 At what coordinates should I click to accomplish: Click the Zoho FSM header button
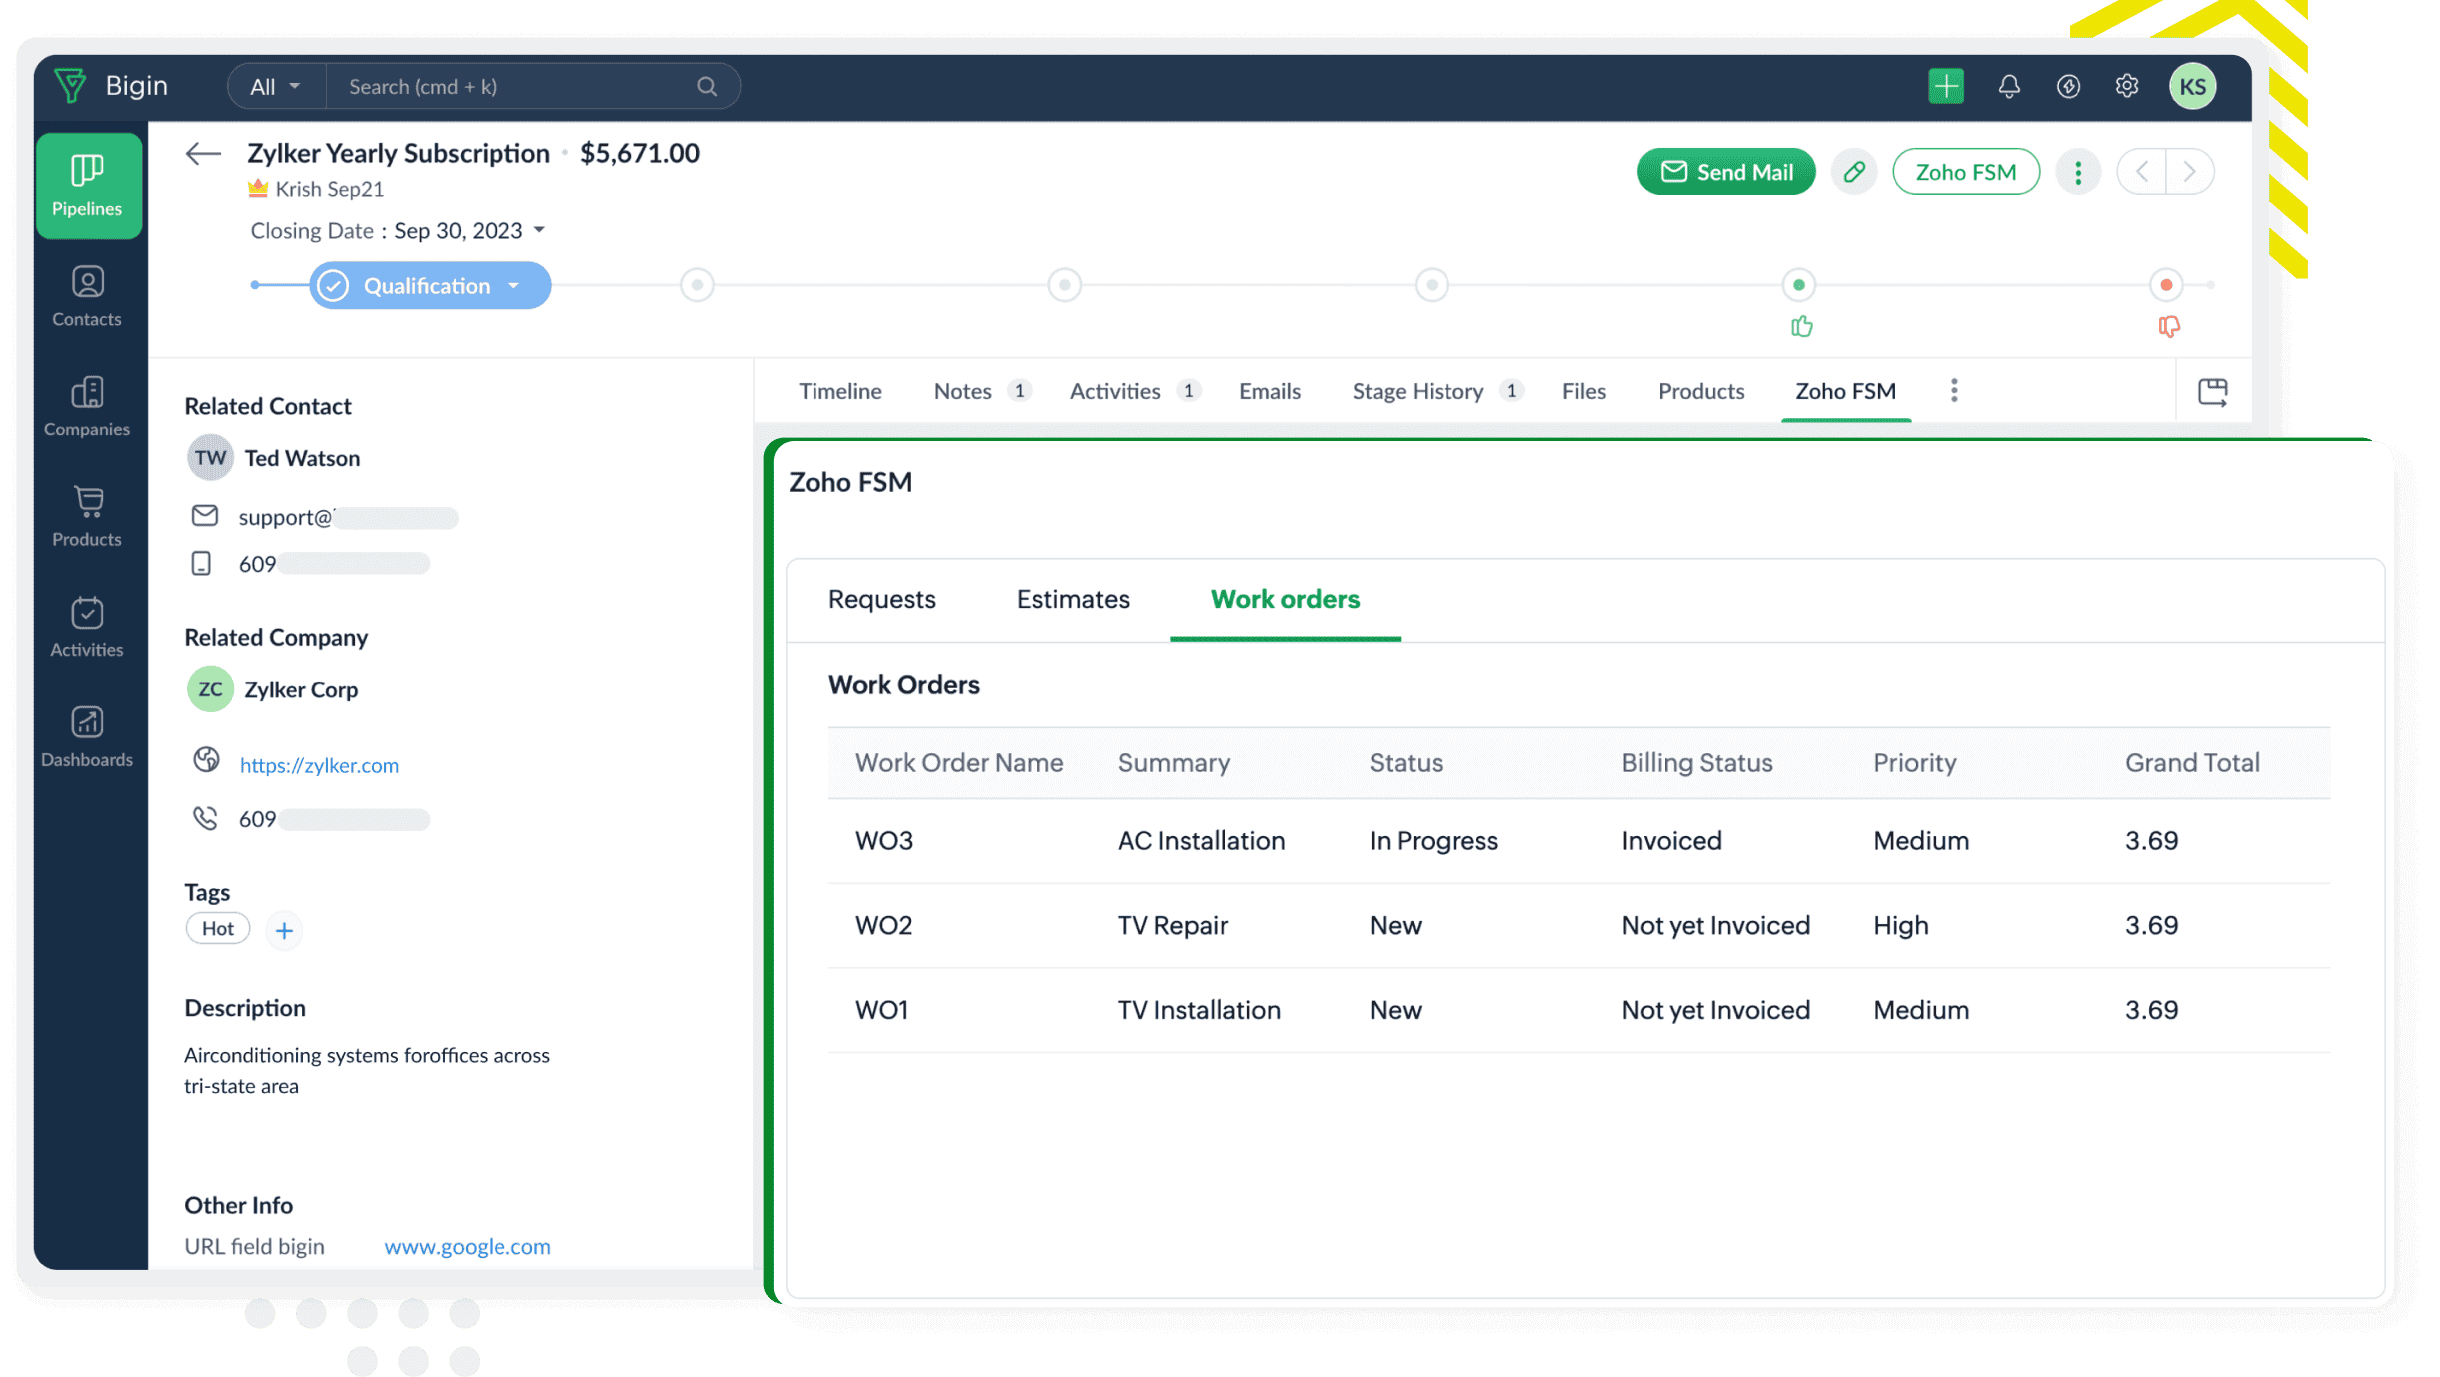coord(1965,172)
